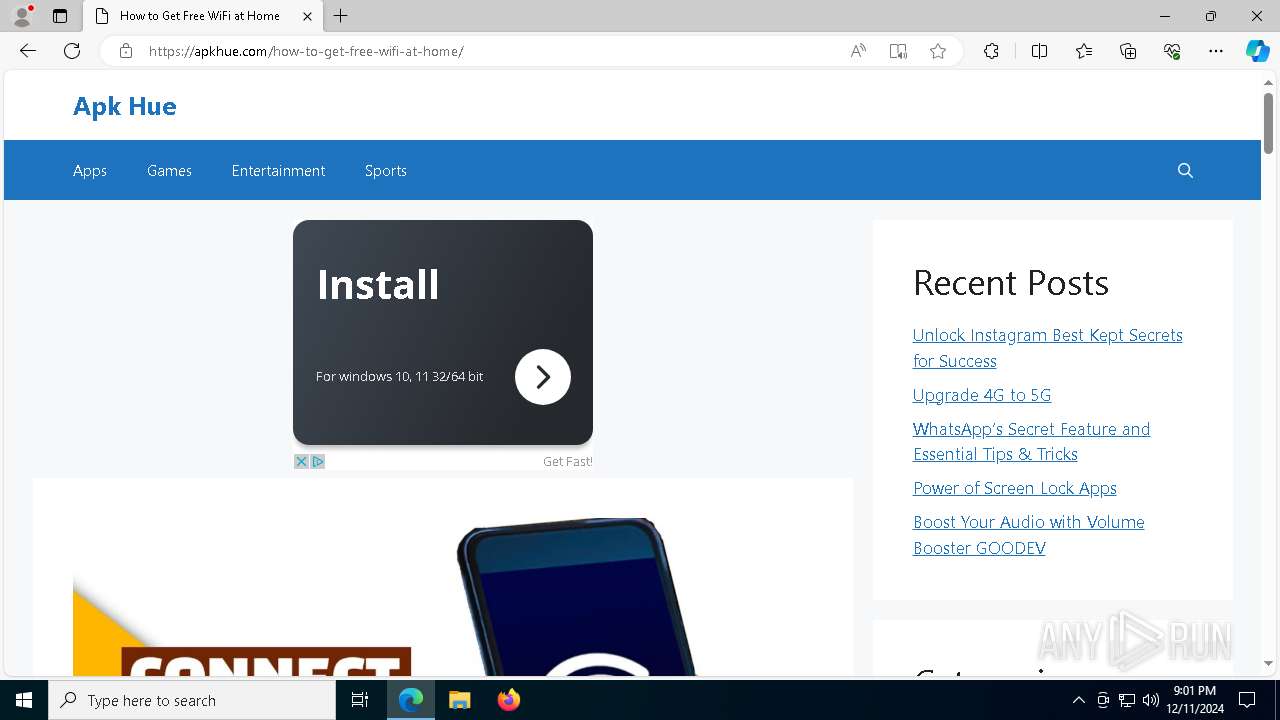Open the browser profile icon

(x=22, y=16)
